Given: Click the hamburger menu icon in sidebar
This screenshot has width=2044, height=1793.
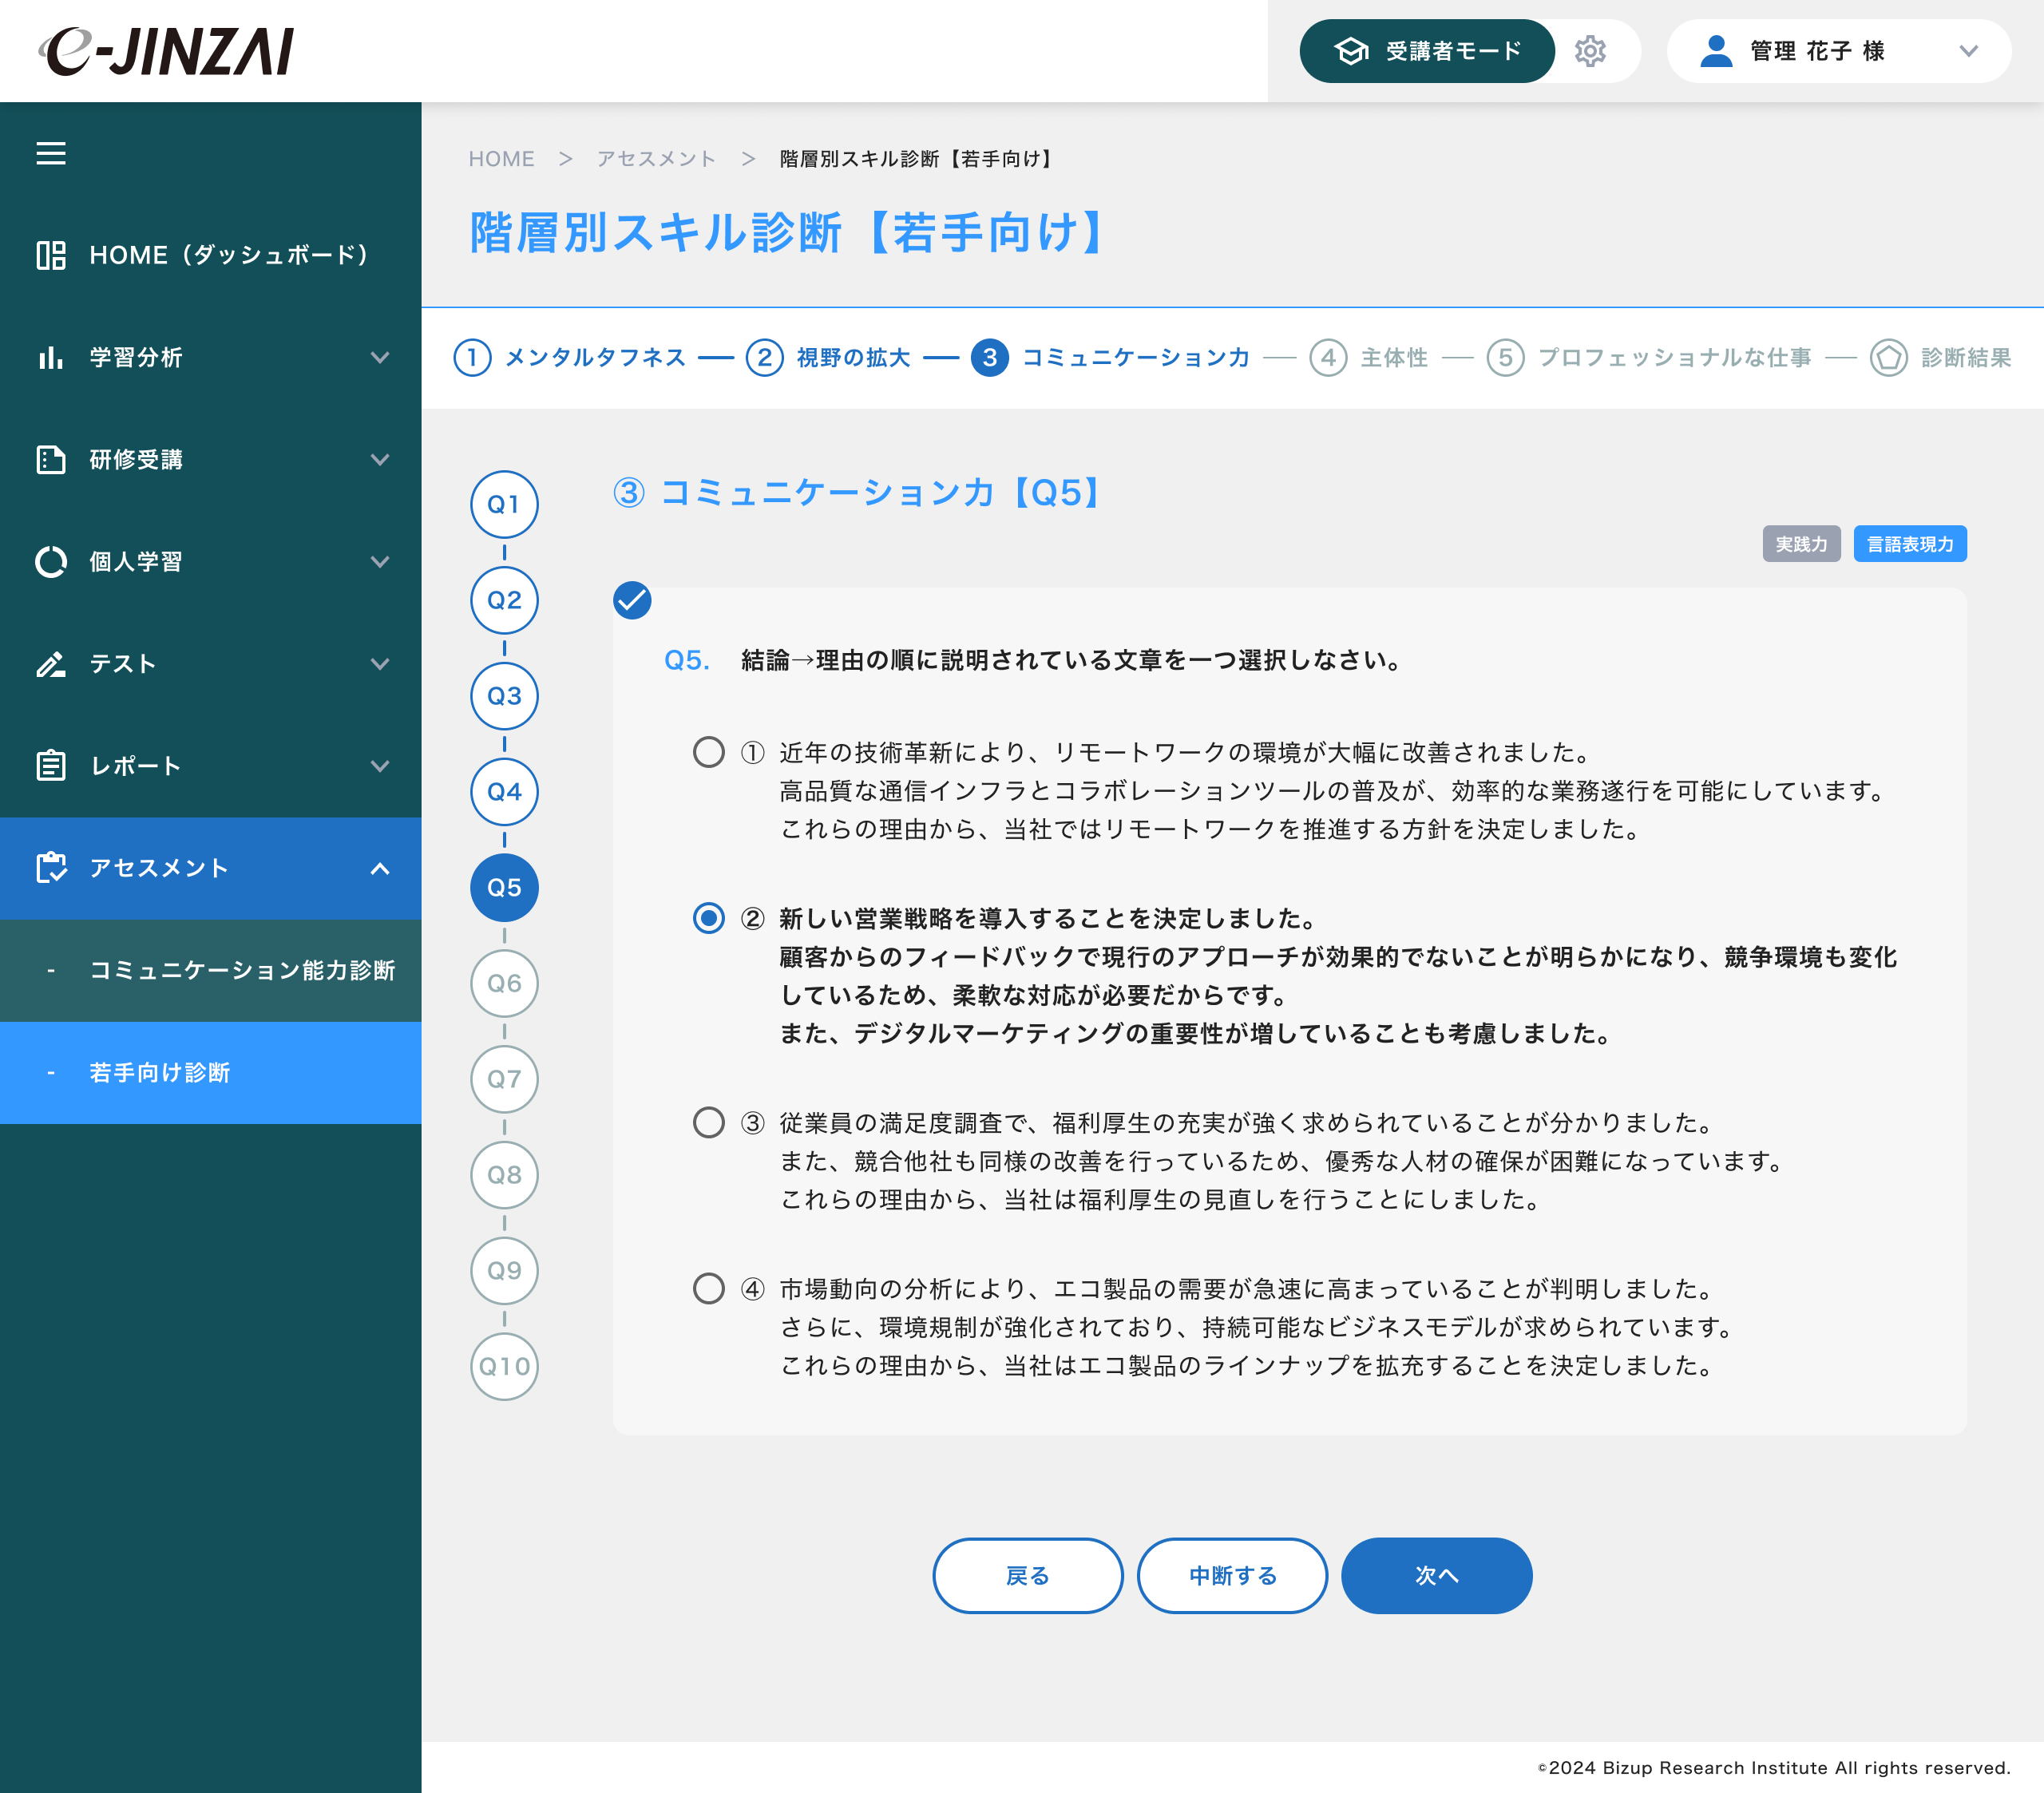Looking at the screenshot, I should [51, 153].
